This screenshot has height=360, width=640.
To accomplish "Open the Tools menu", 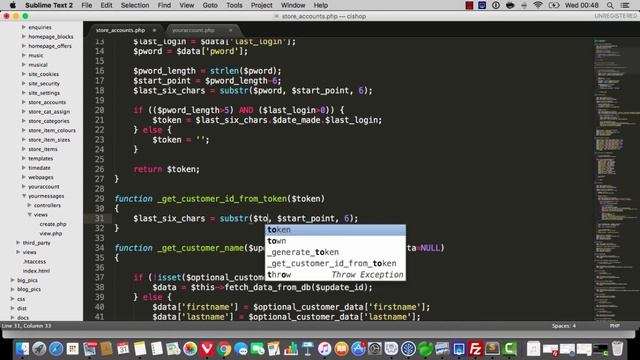I will [x=234, y=5].
